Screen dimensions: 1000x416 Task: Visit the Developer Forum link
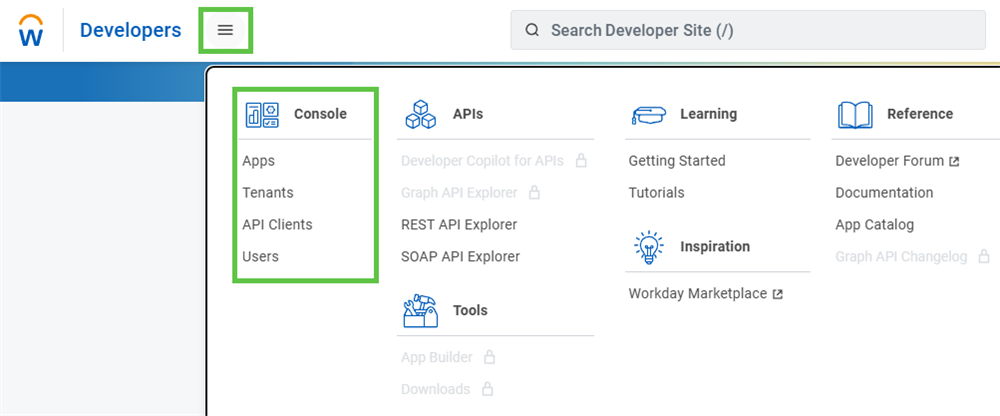pos(890,161)
